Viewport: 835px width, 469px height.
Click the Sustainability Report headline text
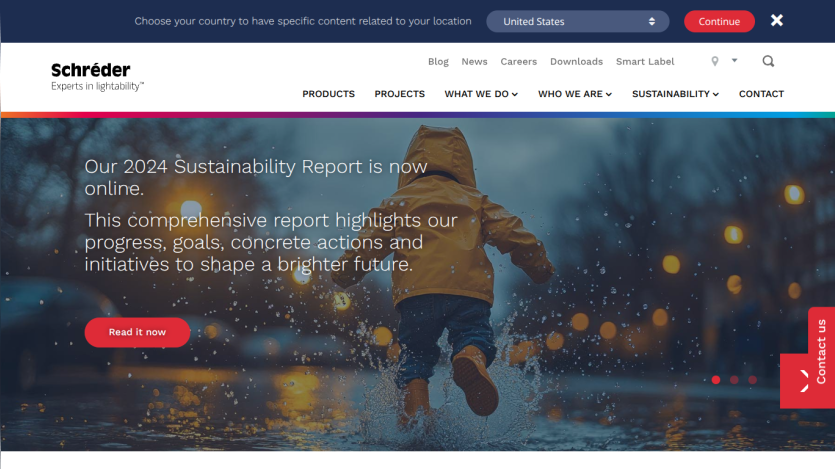click(x=256, y=177)
